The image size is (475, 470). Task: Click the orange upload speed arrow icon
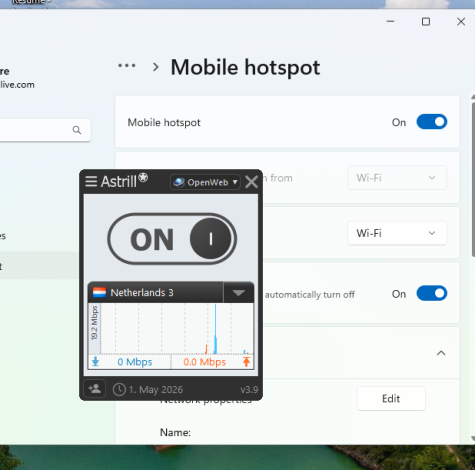tap(246, 362)
